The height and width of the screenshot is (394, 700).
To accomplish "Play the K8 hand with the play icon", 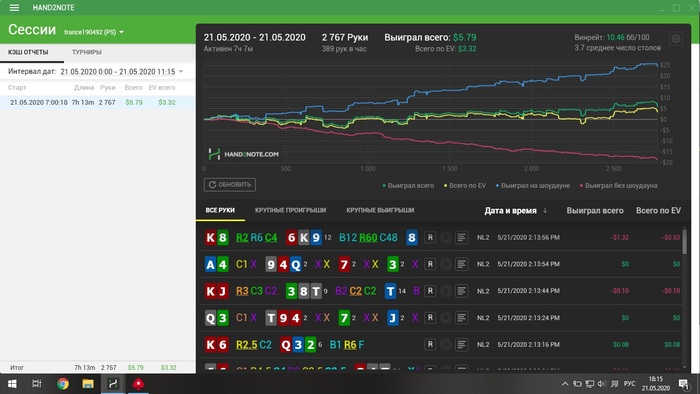I will tap(446, 237).
